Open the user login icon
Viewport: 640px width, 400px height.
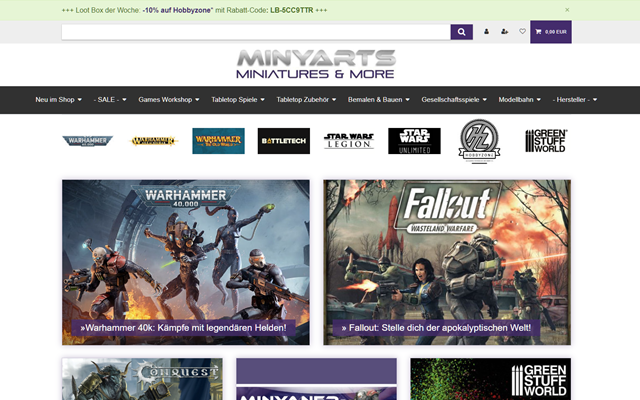pyautogui.click(x=486, y=31)
